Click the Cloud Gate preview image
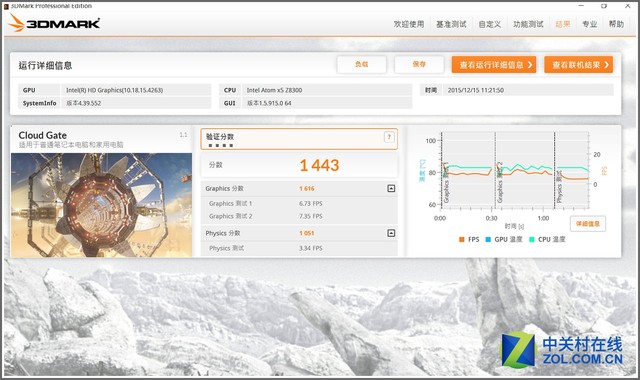The image size is (640, 380). 101,205
